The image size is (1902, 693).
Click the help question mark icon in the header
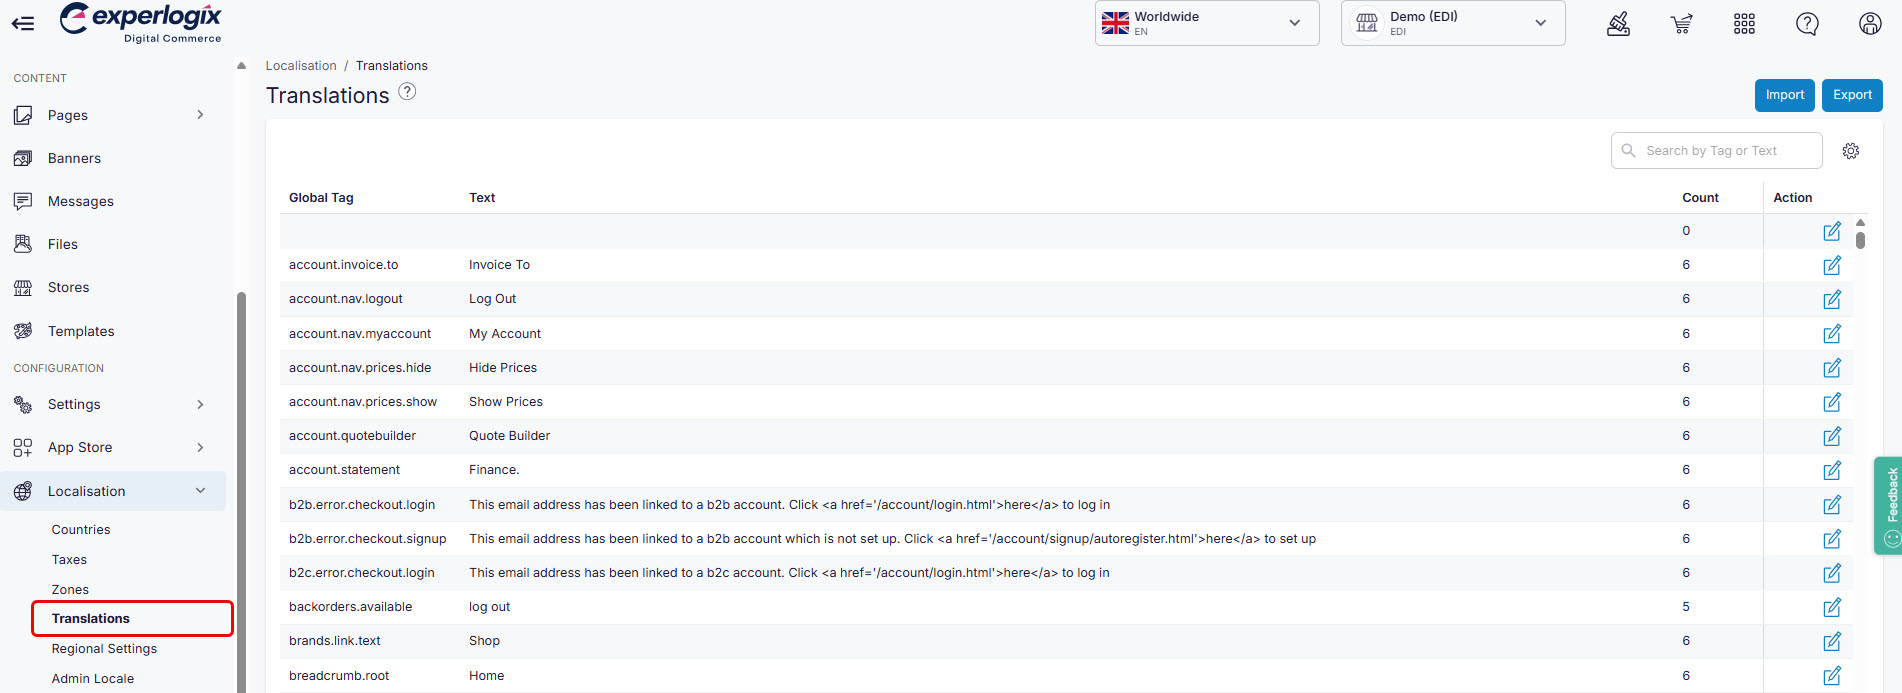pos(1807,24)
